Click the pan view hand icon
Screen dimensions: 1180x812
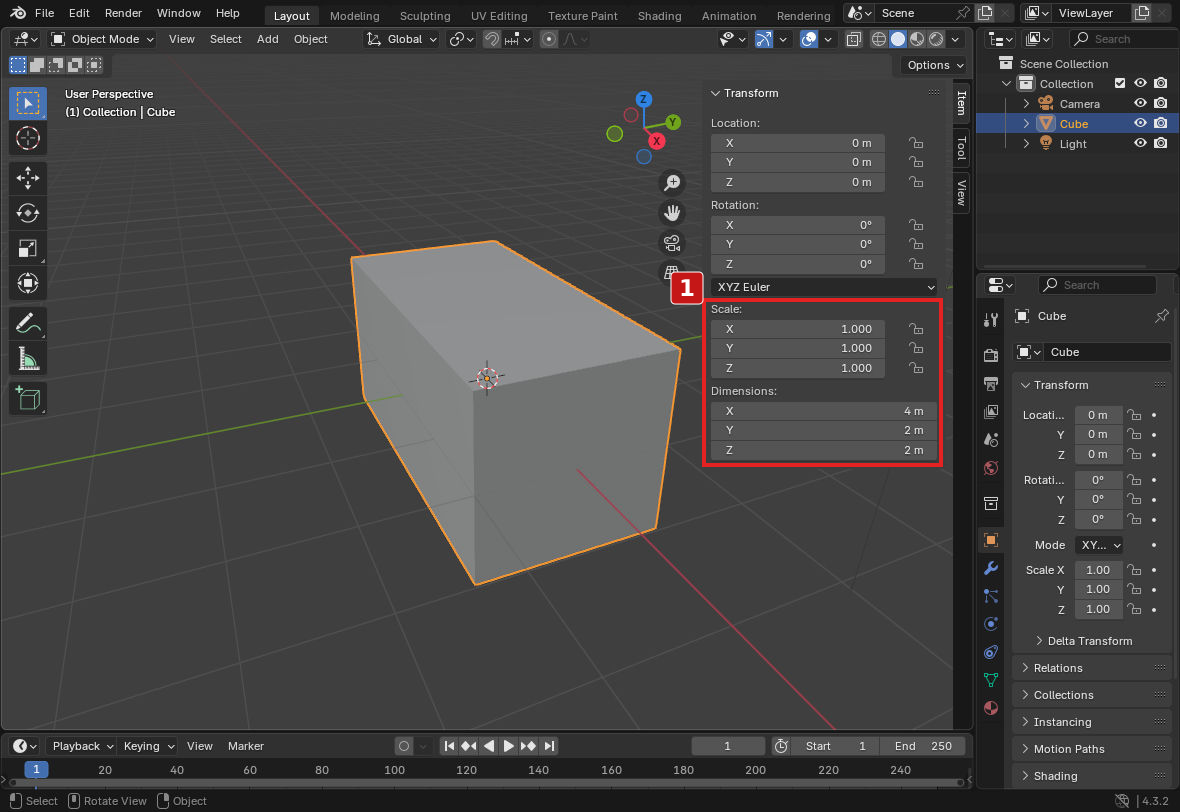(x=672, y=213)
